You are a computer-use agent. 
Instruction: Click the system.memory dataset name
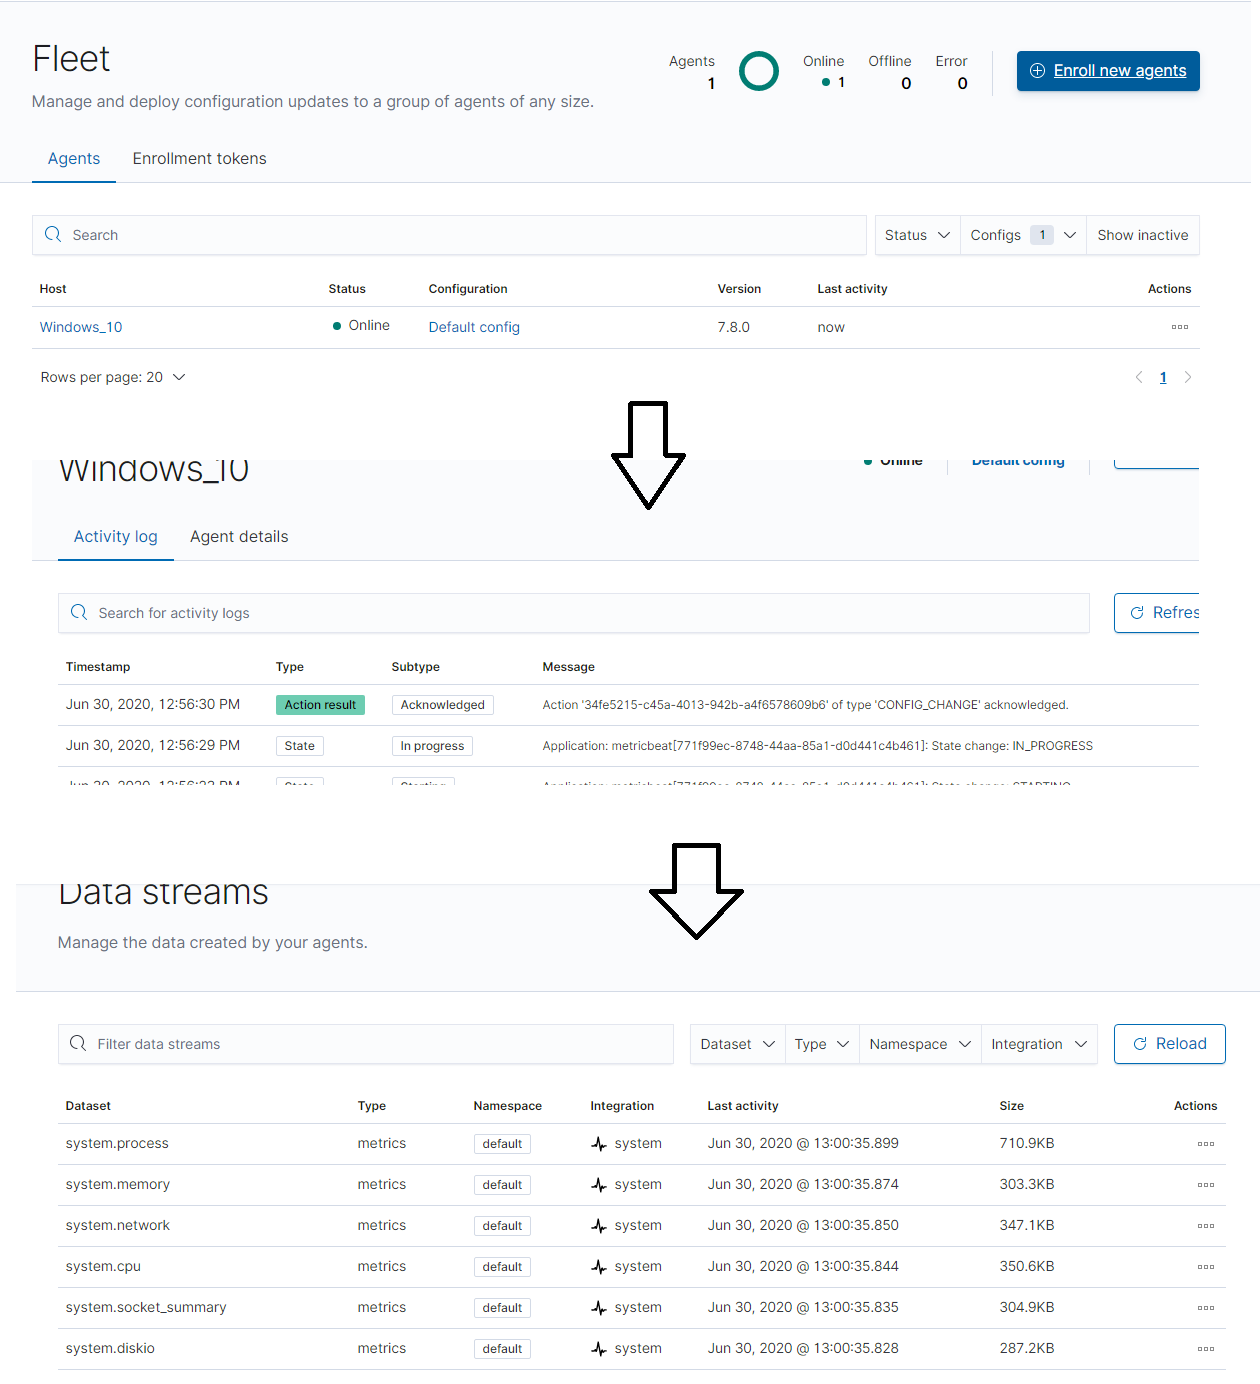[x=118, y=1184]
